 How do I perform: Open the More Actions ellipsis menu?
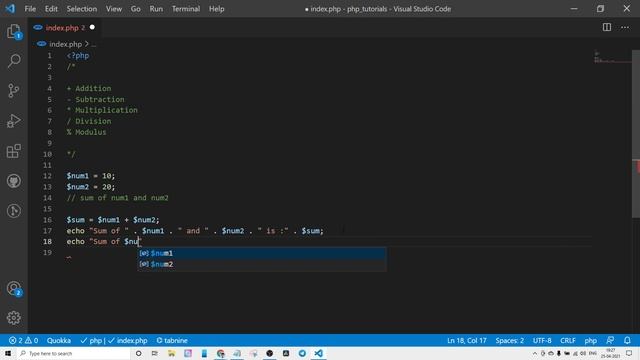pos(625,27)
